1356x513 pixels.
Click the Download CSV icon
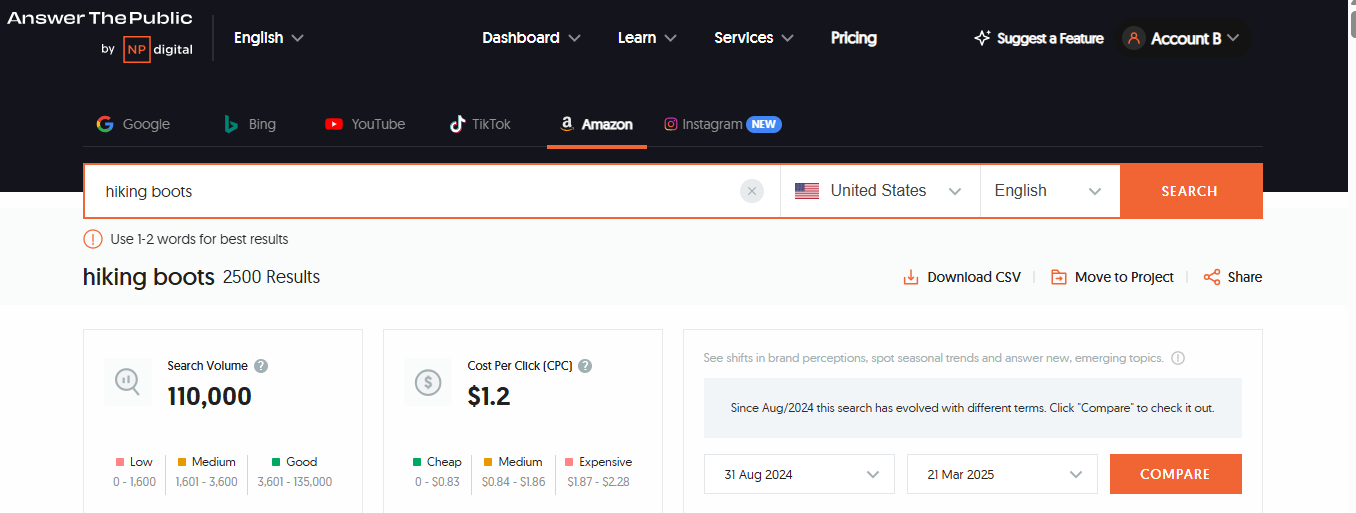[x=911, y=277]
